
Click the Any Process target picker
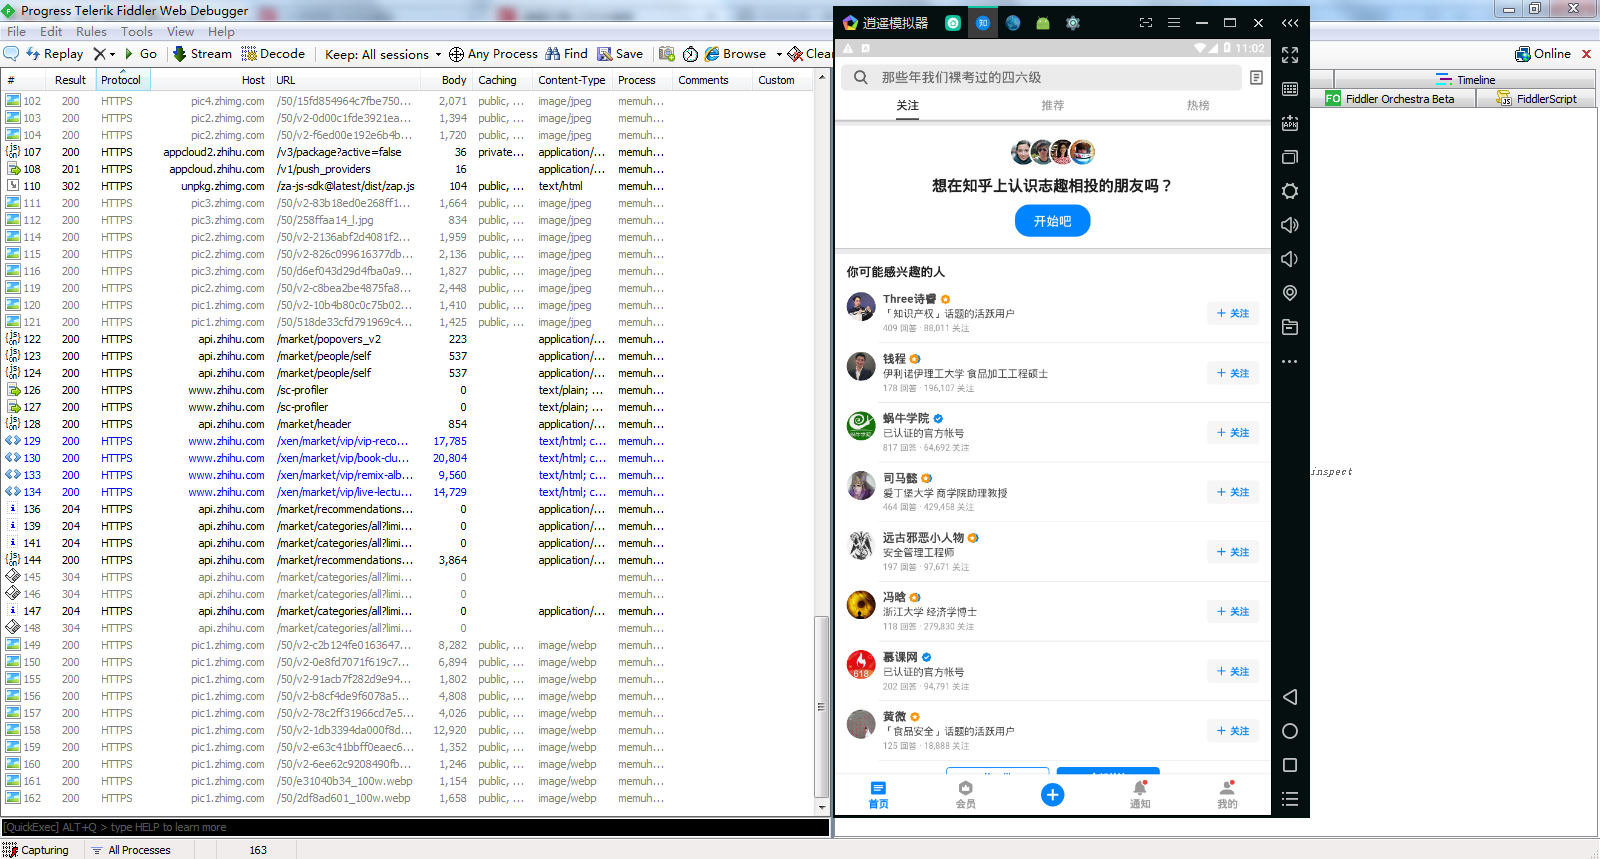tap(493, 54)
